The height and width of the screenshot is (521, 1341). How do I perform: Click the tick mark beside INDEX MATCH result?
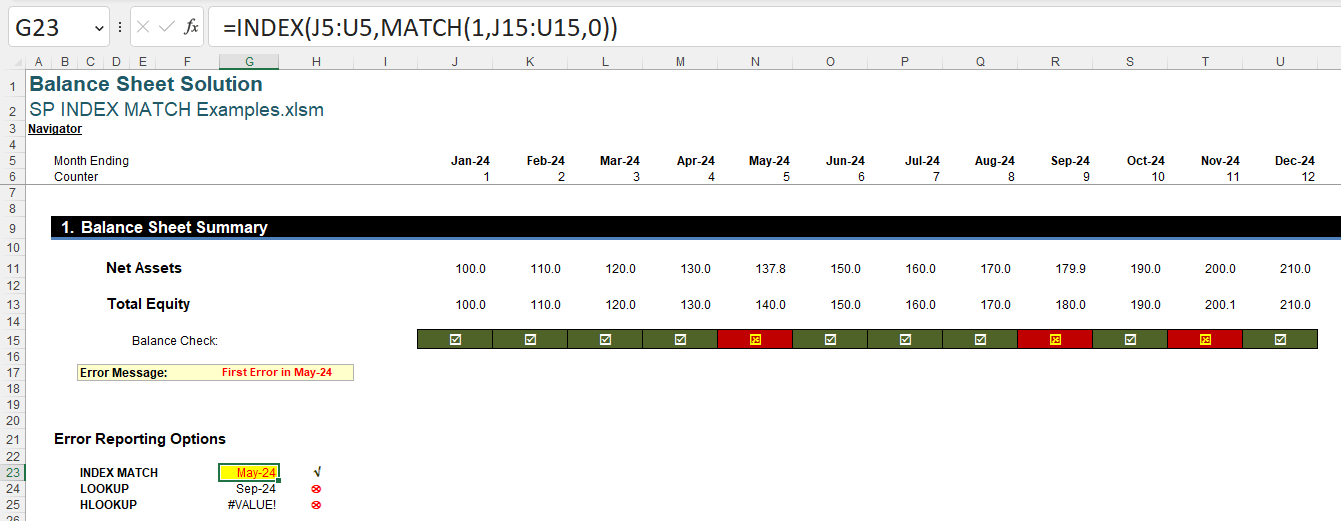click(x=316, y=472)
